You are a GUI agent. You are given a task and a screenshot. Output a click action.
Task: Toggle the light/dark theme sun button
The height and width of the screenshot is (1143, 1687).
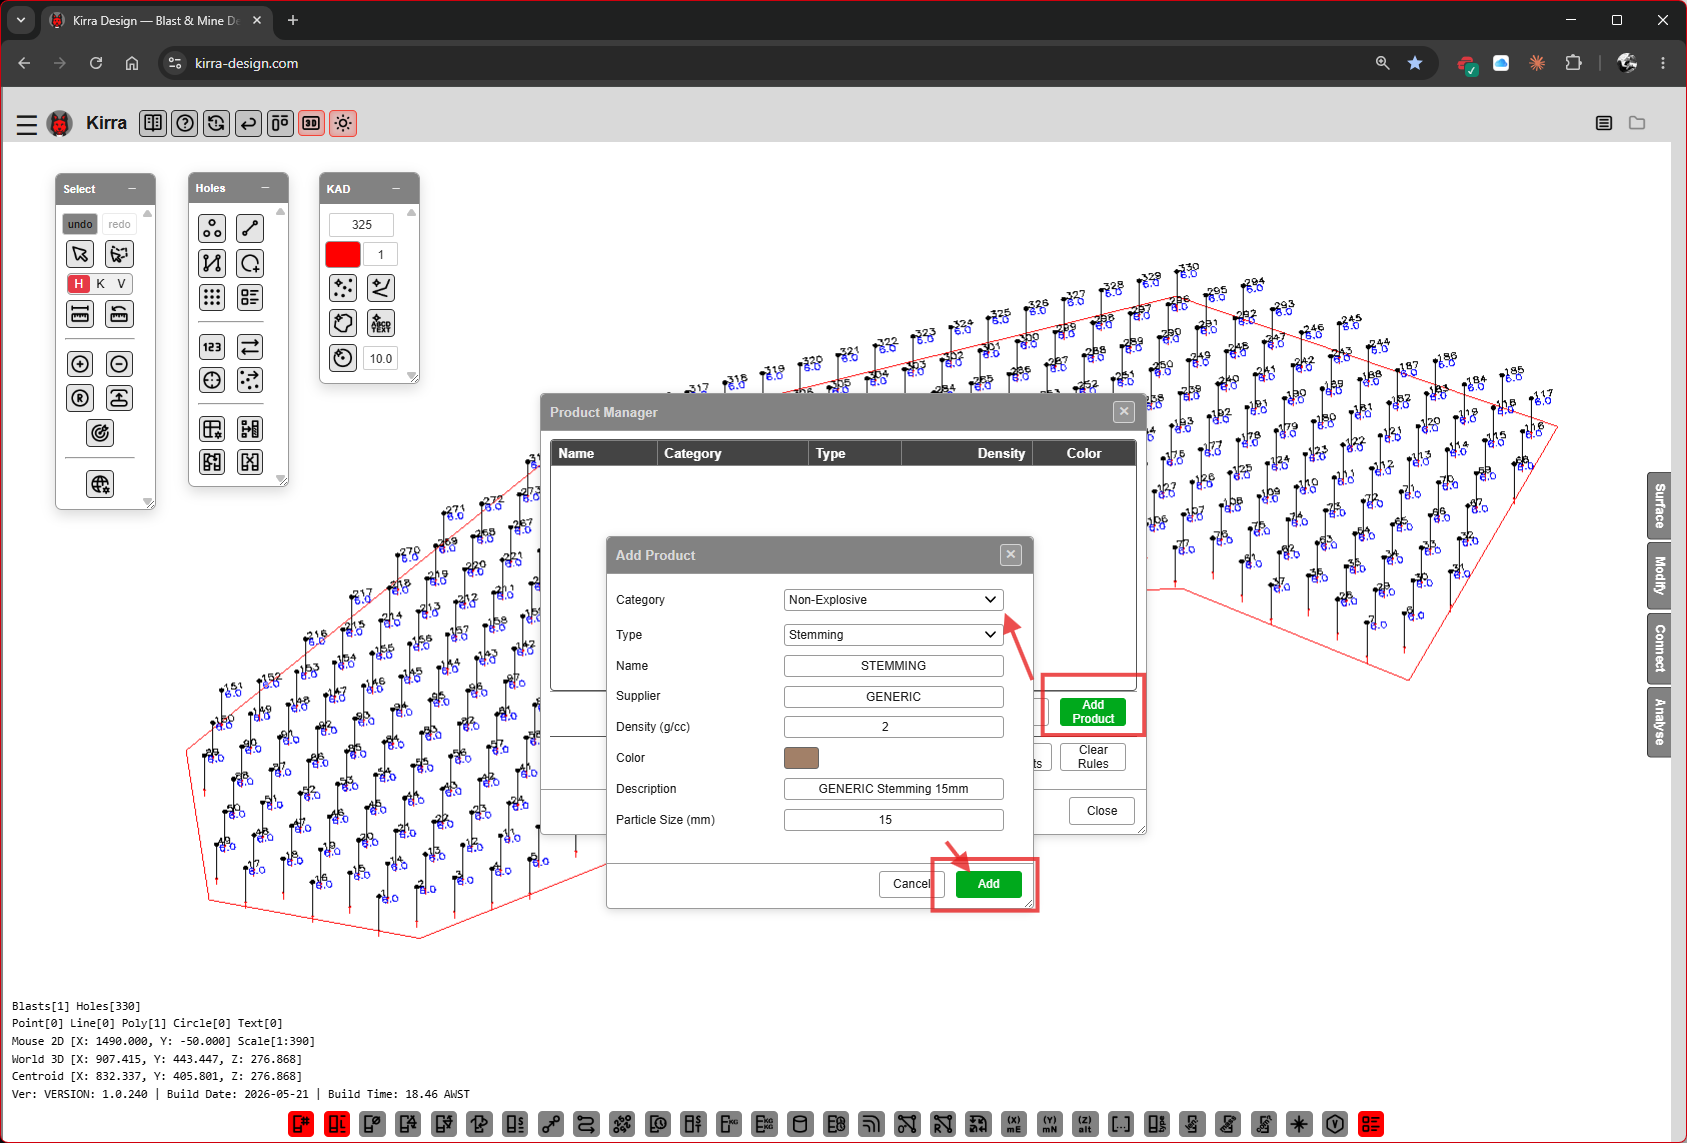pyautogui.click(x=343, y=123)
